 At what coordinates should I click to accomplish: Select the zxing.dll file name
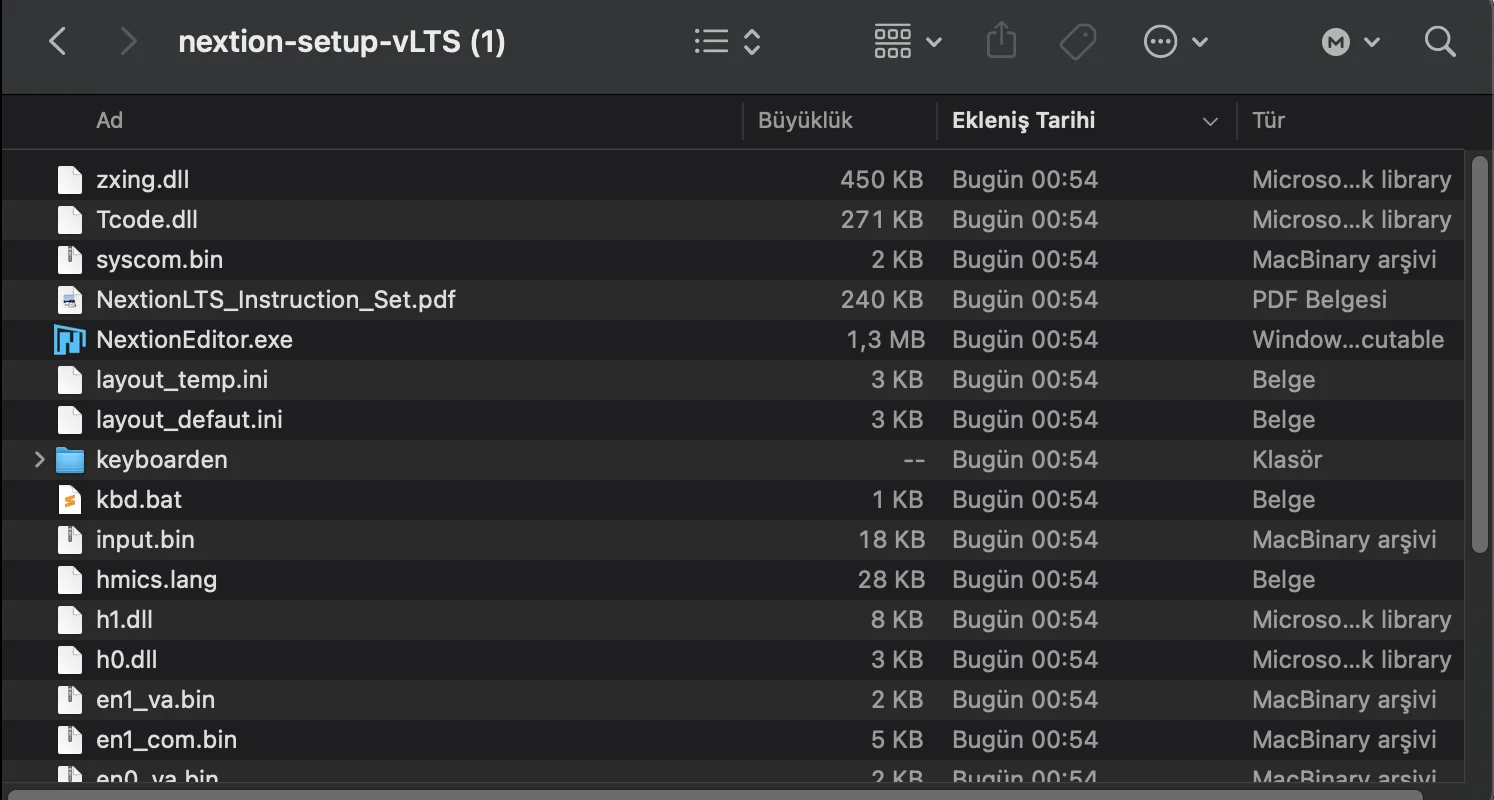[x=143, y=180]
